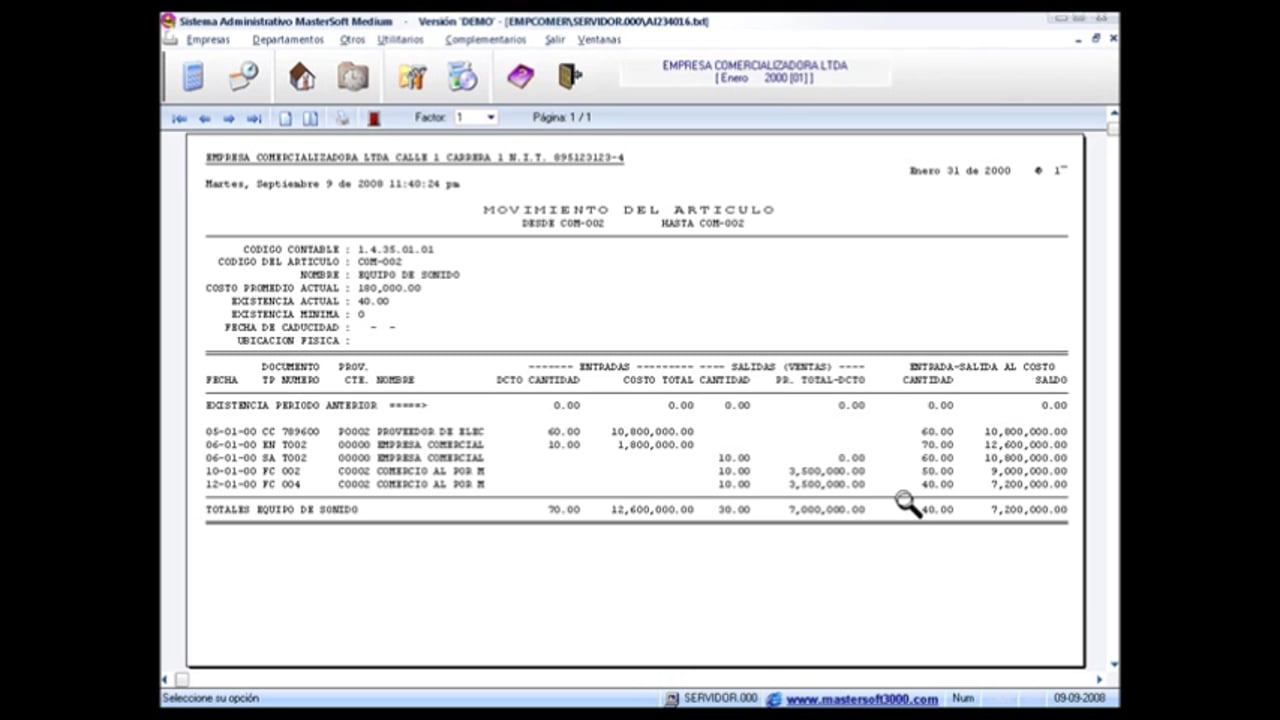Image resolution: width=1280 pixels, height=720 pixels.
Task: Click the purple help book icon
Action: [520, 76]
